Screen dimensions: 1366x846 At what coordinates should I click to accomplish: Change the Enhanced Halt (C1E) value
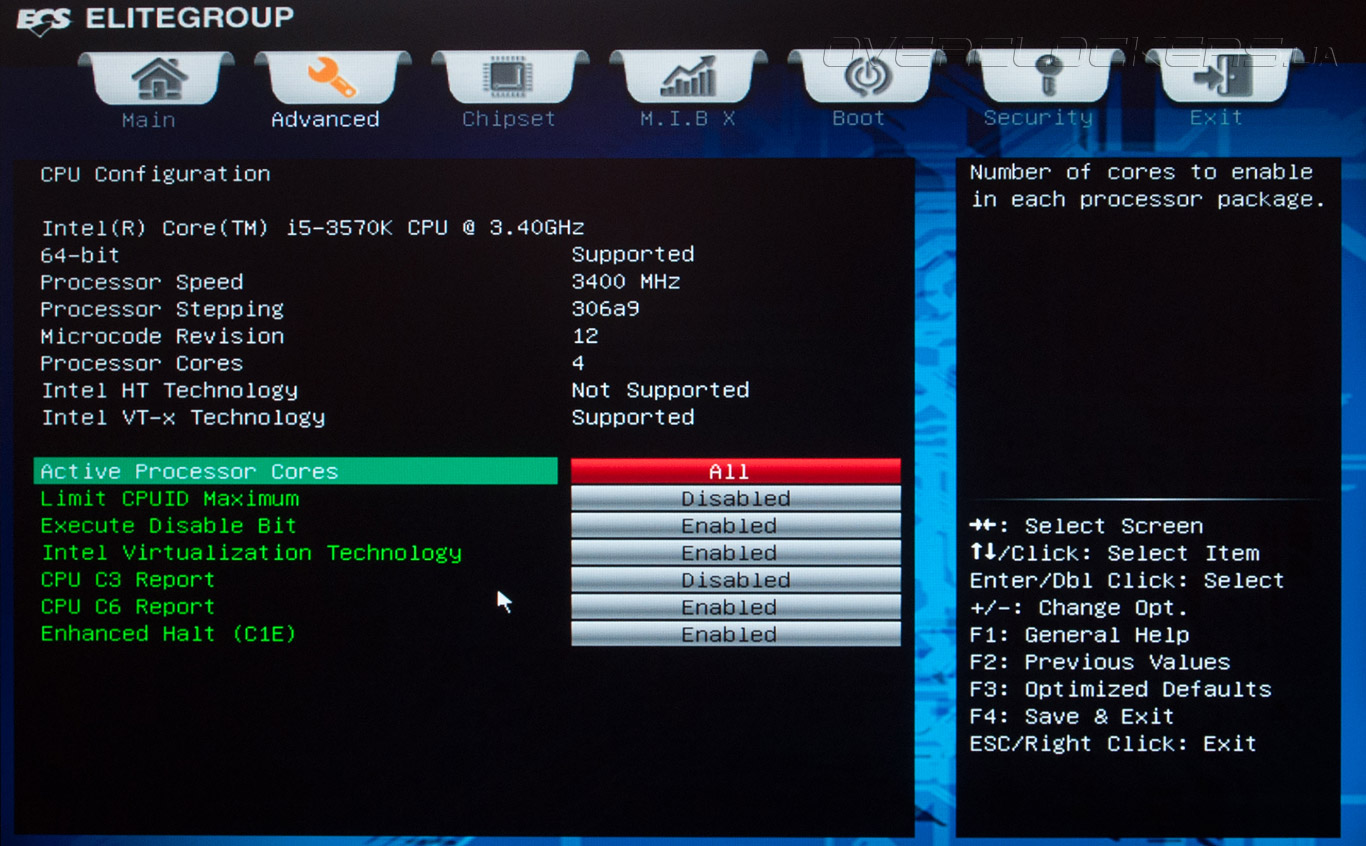click(736, 634)
